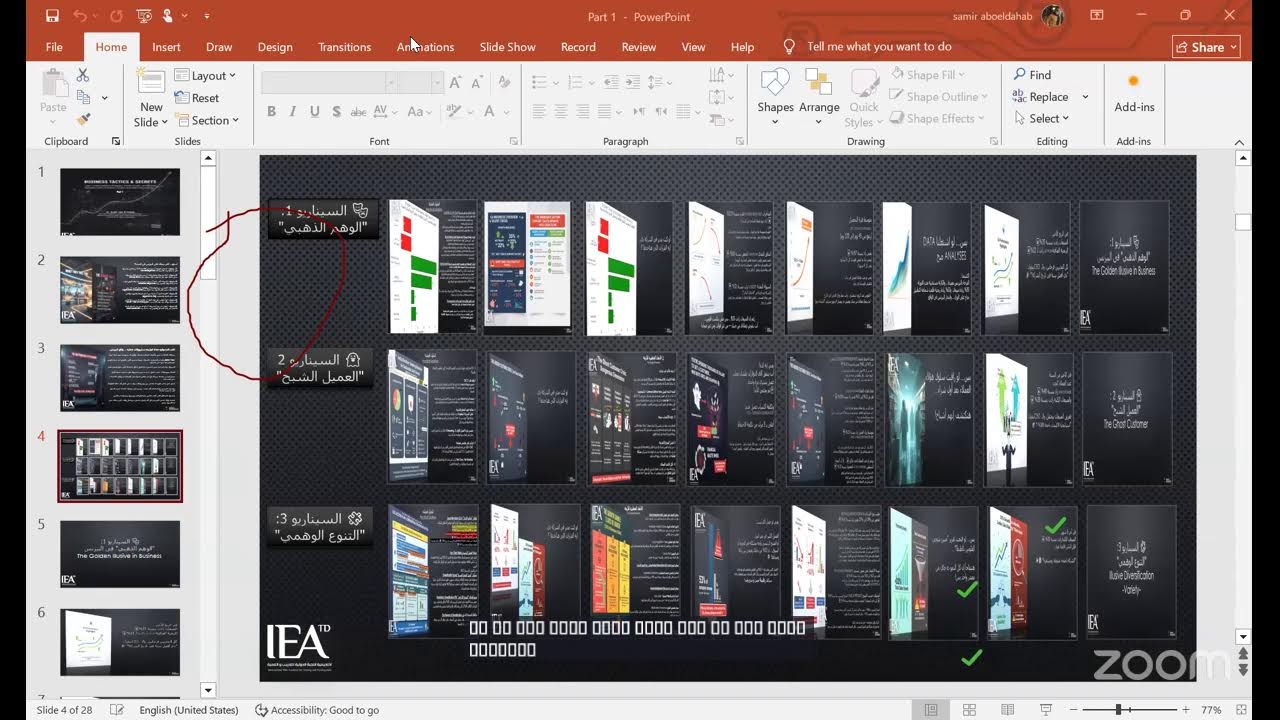The image size is (1280, 720).
Task: Open the Shapes gallery
Action: click(x=775, y=97)
